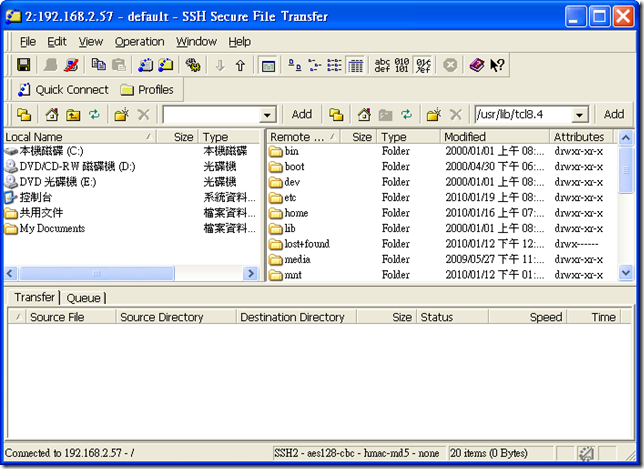The width and height of the screenshot is (644, 469).
Task: Open the Edit menu
Action: [57, 41]
